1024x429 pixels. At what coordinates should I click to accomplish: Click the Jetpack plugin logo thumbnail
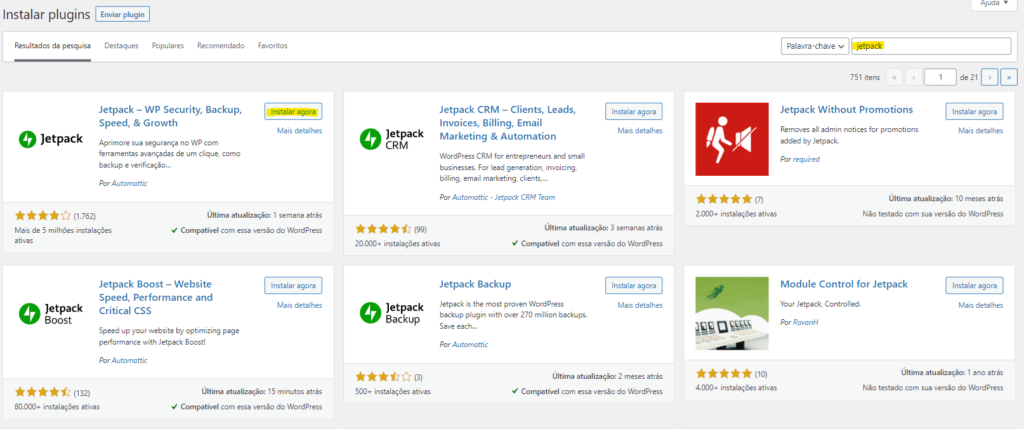click(50, 139)
